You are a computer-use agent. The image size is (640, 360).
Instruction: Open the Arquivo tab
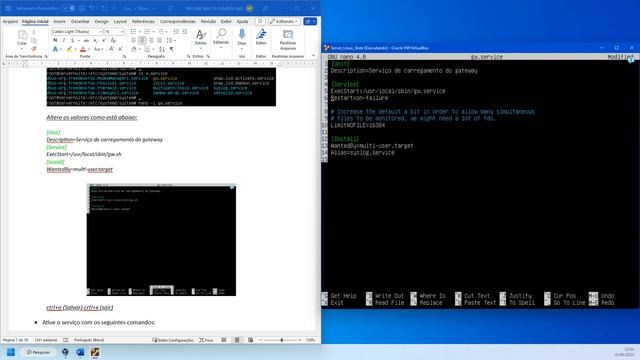coord(10,21)
